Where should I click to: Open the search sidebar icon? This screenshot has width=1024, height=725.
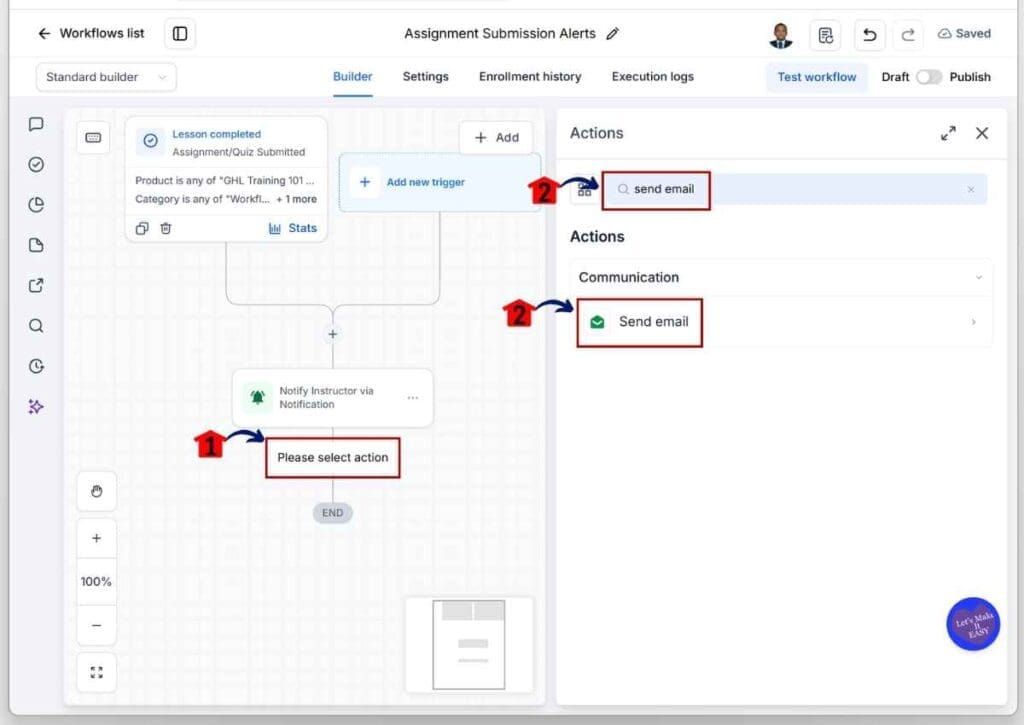(36, 326)
